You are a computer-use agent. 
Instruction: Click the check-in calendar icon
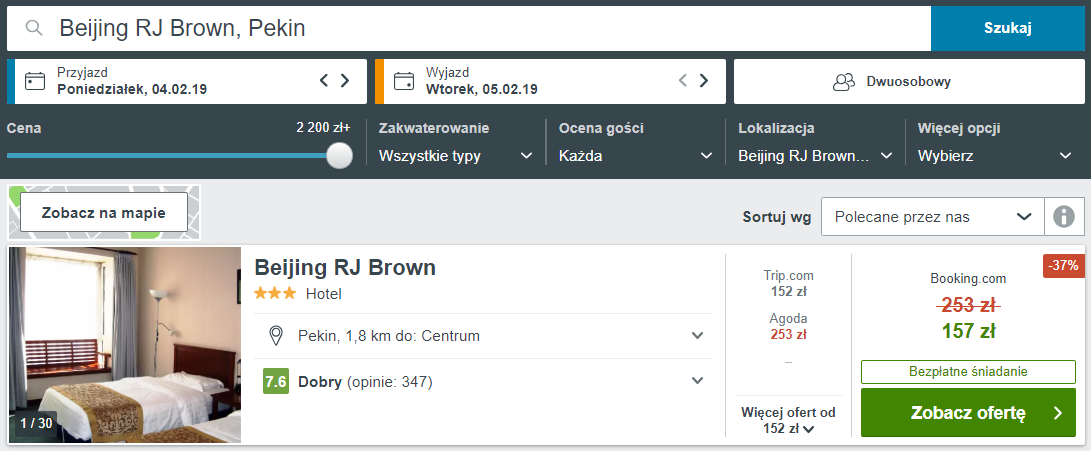click(35, 81)
